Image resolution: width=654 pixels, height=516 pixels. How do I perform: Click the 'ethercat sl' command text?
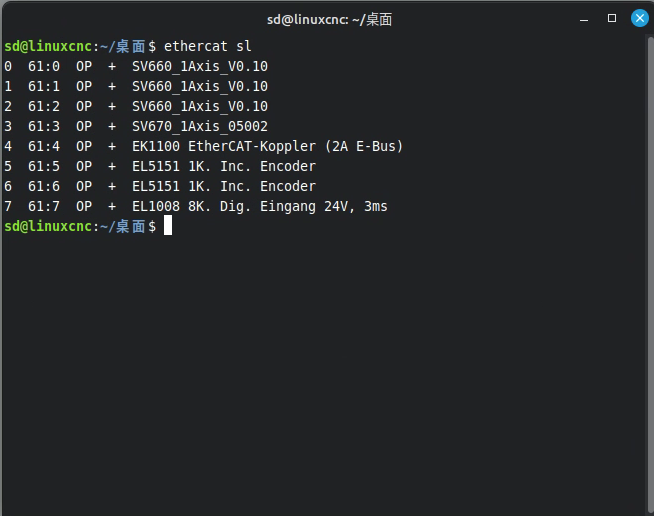pos(207,46)
